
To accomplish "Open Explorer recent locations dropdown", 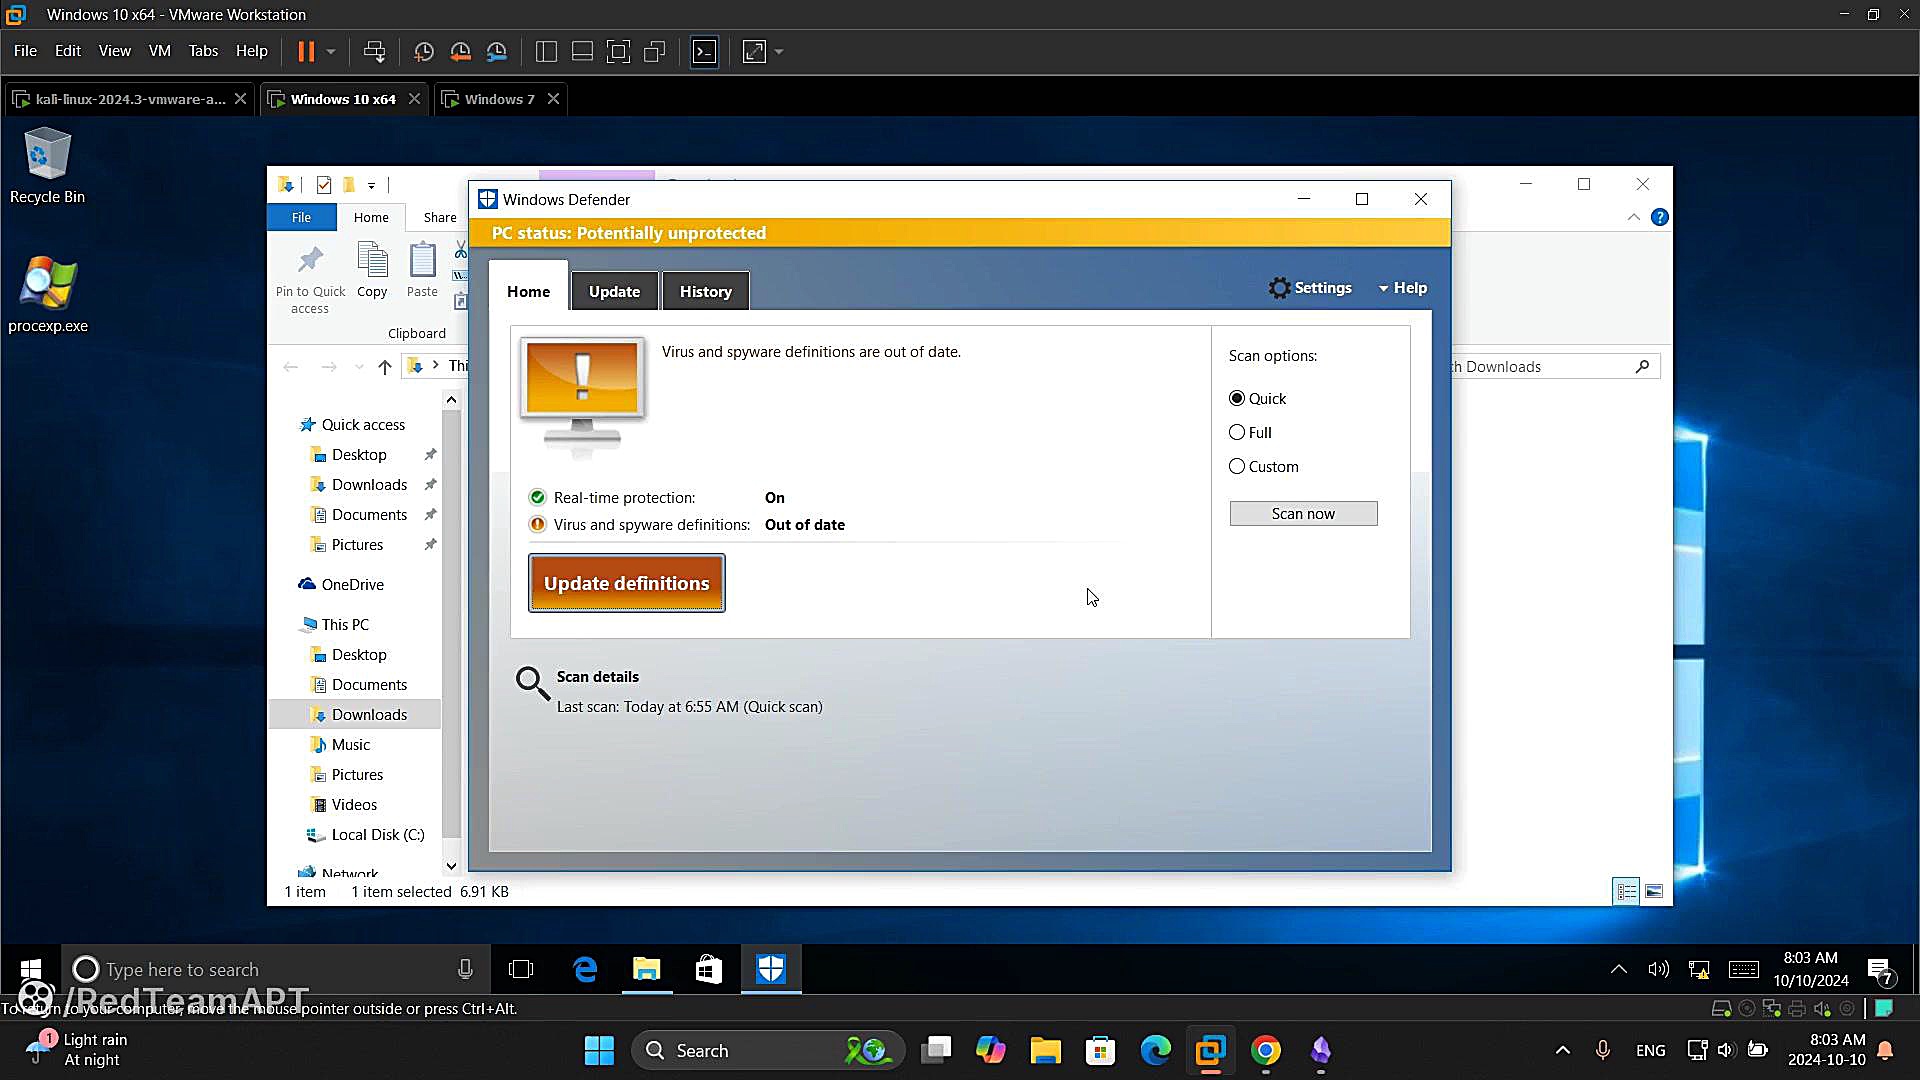I will click(x=359, y=367).
